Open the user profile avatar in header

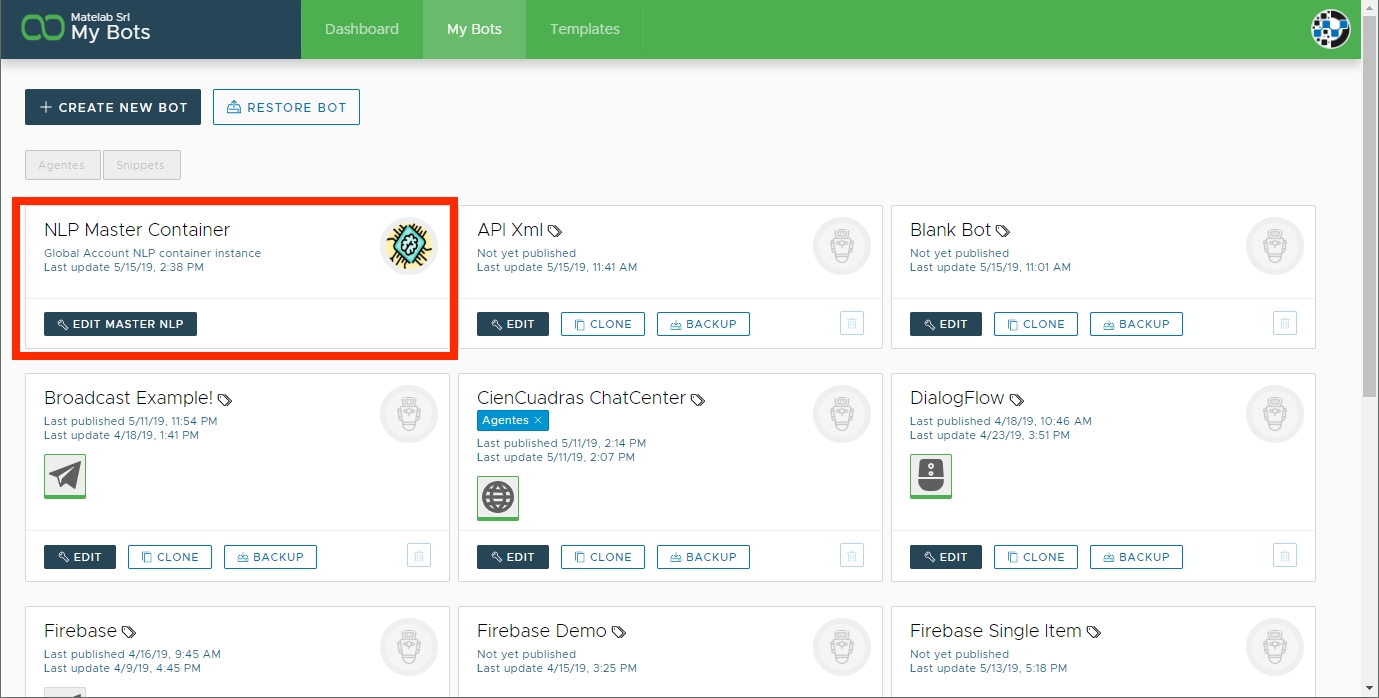1330,29
